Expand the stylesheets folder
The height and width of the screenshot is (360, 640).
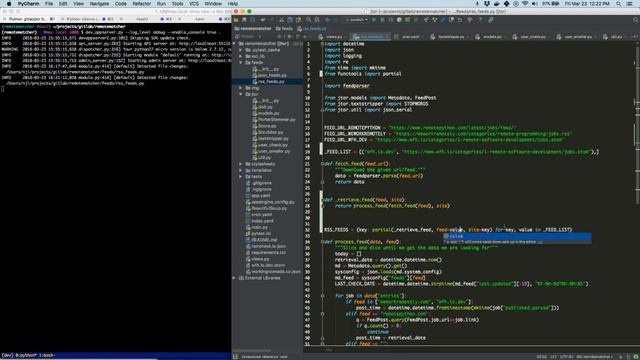click(240, 164)
